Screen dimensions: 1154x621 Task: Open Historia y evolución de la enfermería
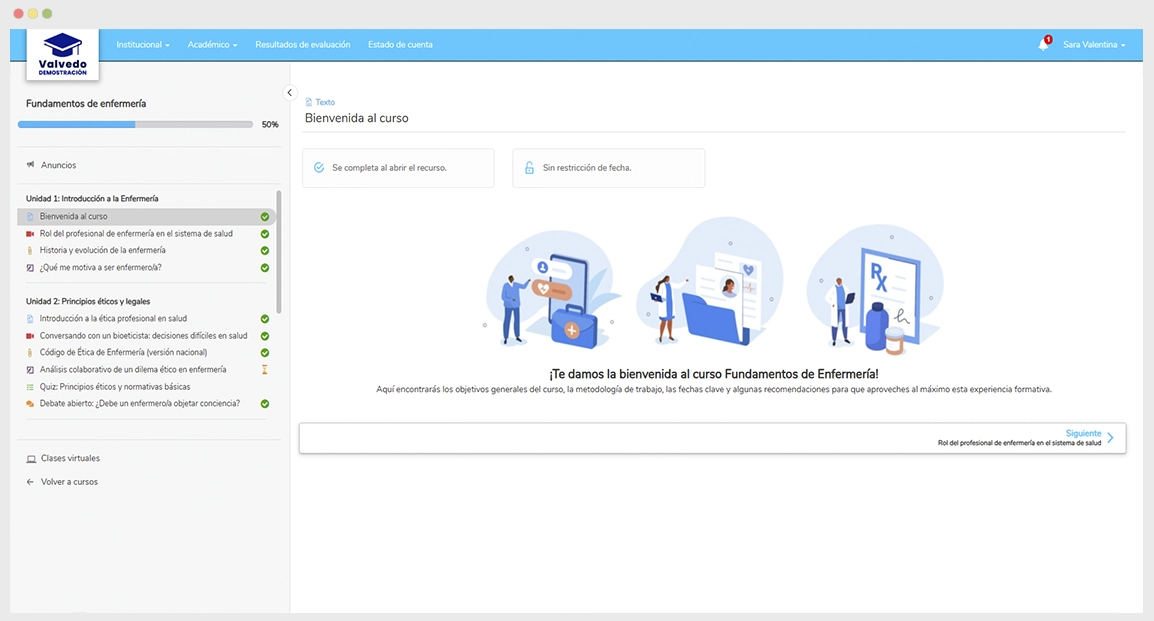[102, 250]
